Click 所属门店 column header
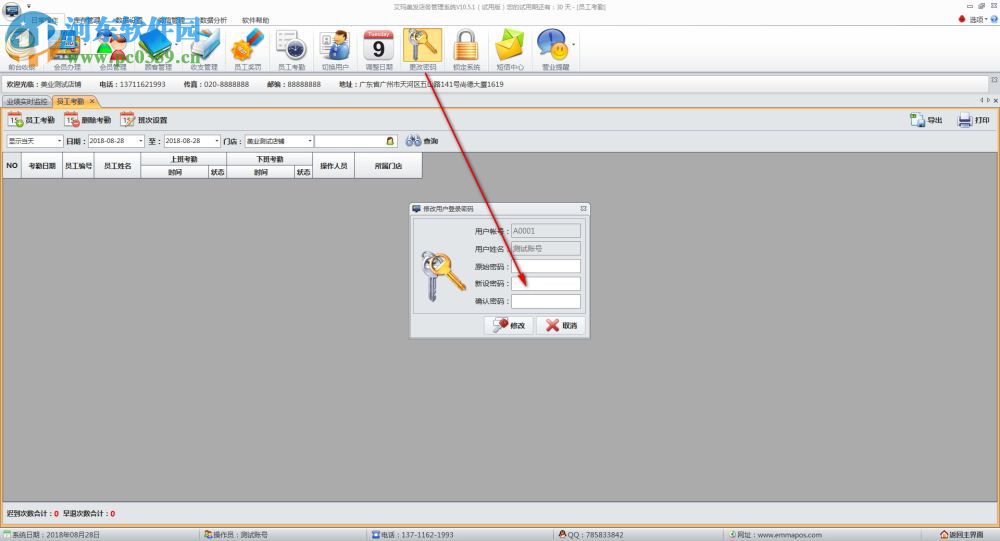 tap(388, 165)
